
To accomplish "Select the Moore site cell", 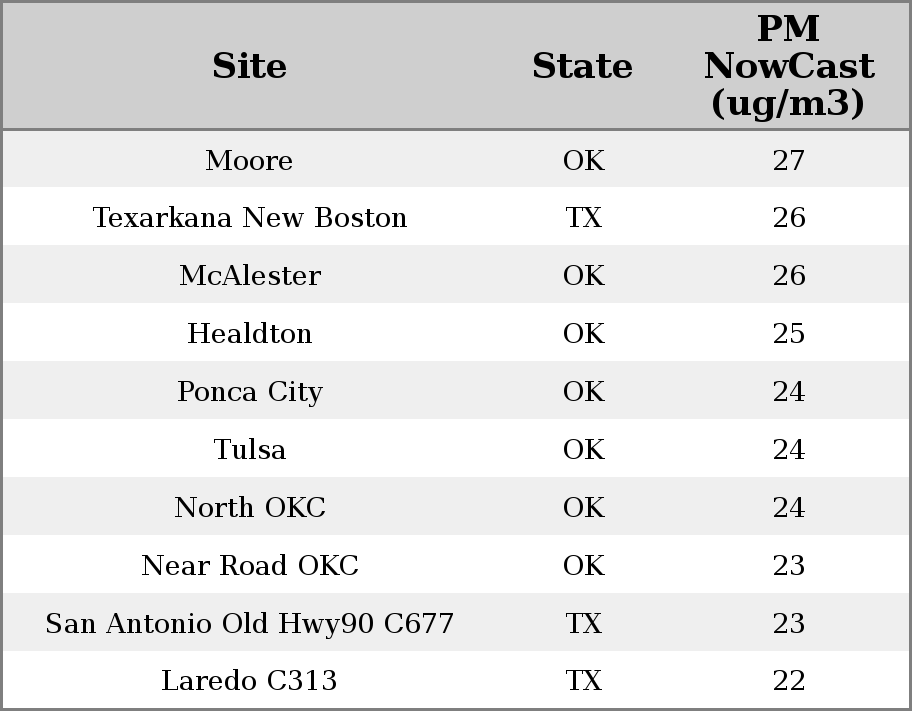I will click(x=249, y=161).
